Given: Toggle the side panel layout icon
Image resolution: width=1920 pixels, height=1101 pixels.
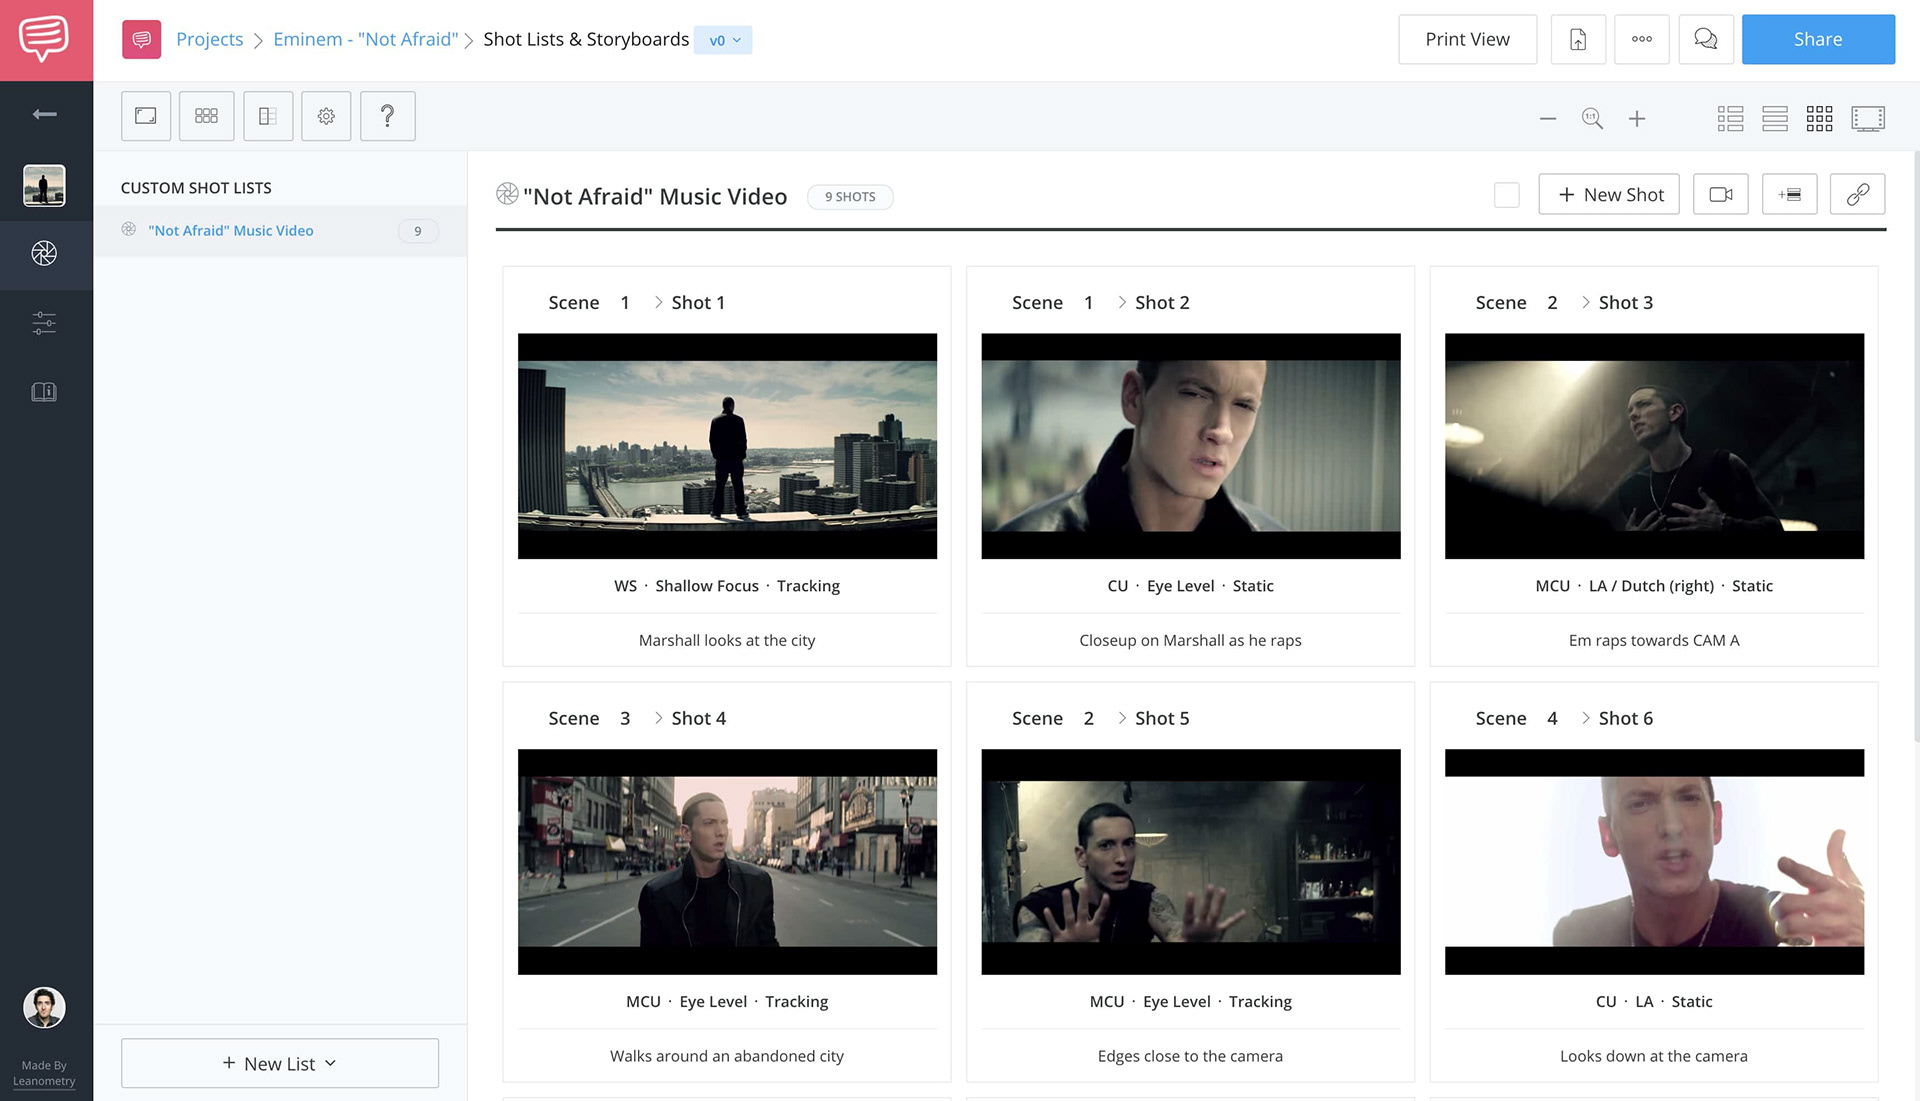Looking at the screenshot, I should (268, 116).
